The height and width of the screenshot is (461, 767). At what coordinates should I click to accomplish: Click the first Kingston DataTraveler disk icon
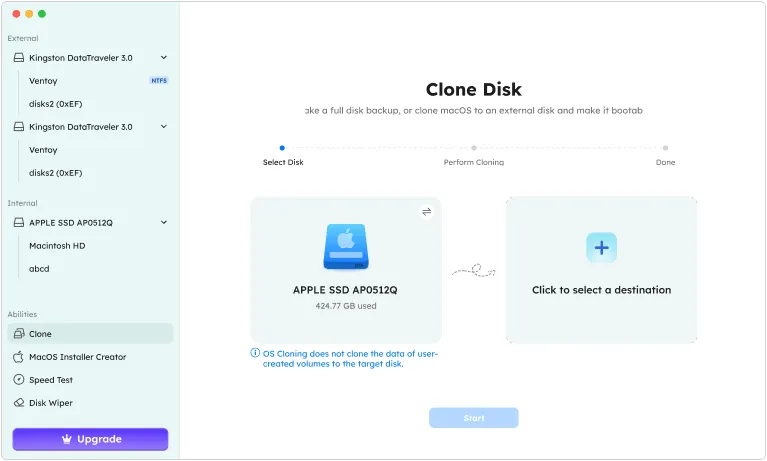click(19, 58)
